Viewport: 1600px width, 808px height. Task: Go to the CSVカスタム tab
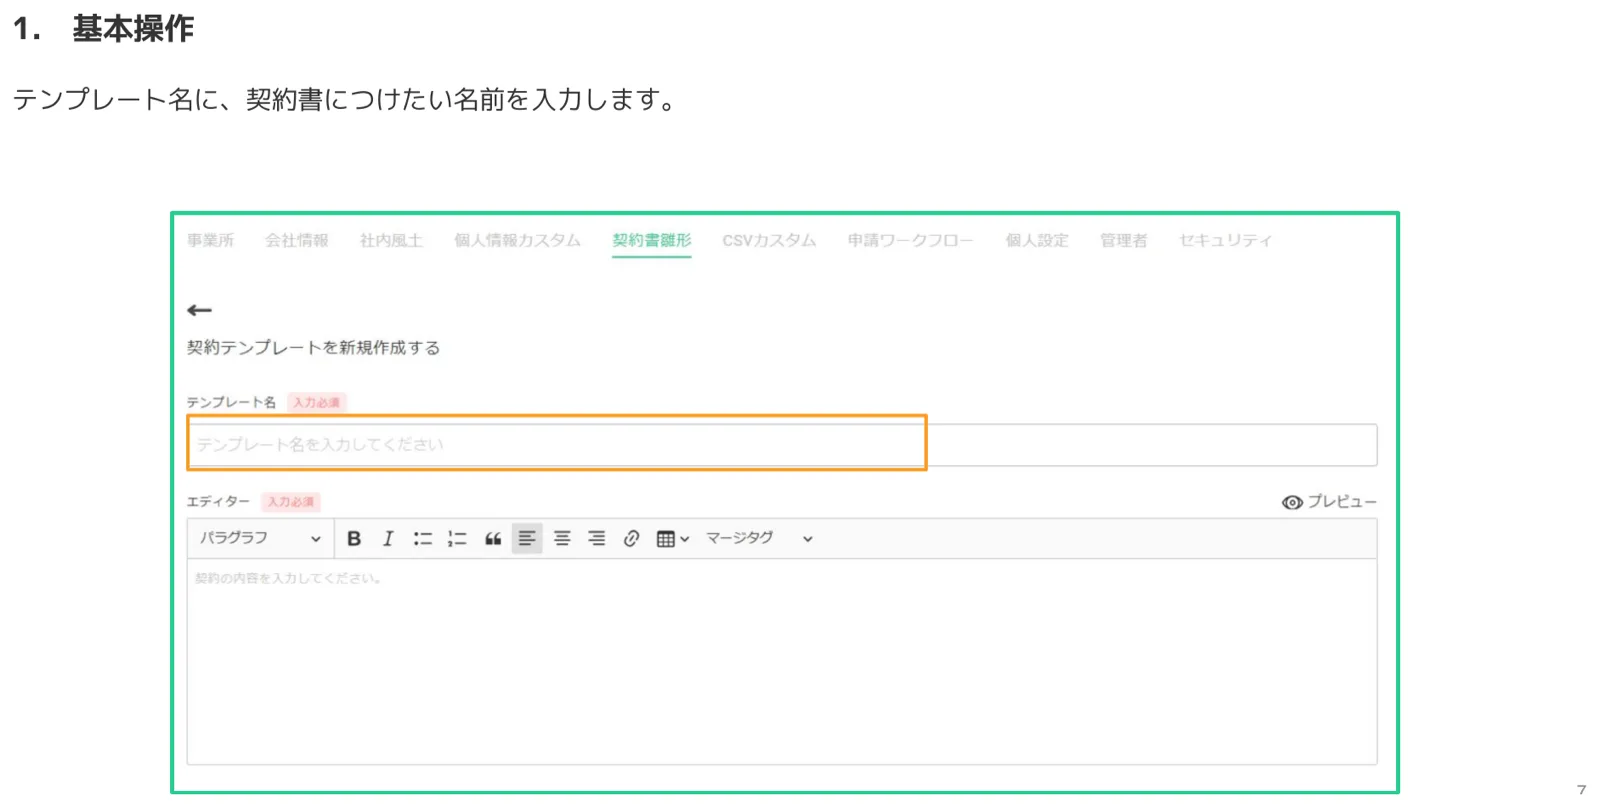(769, 240)
